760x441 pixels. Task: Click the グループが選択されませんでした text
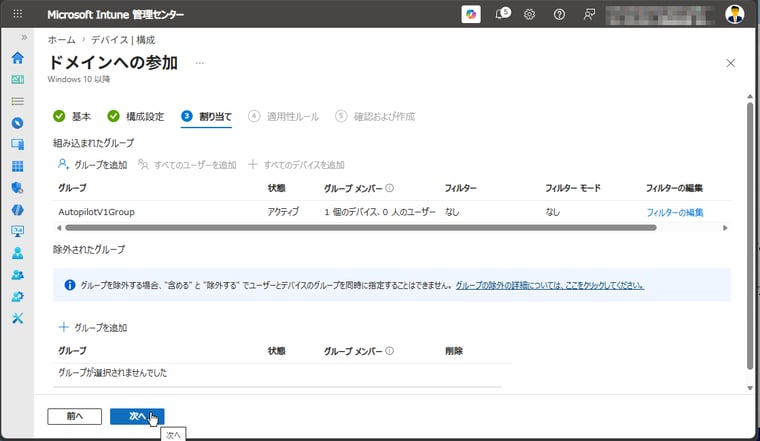tap(112, 373)
